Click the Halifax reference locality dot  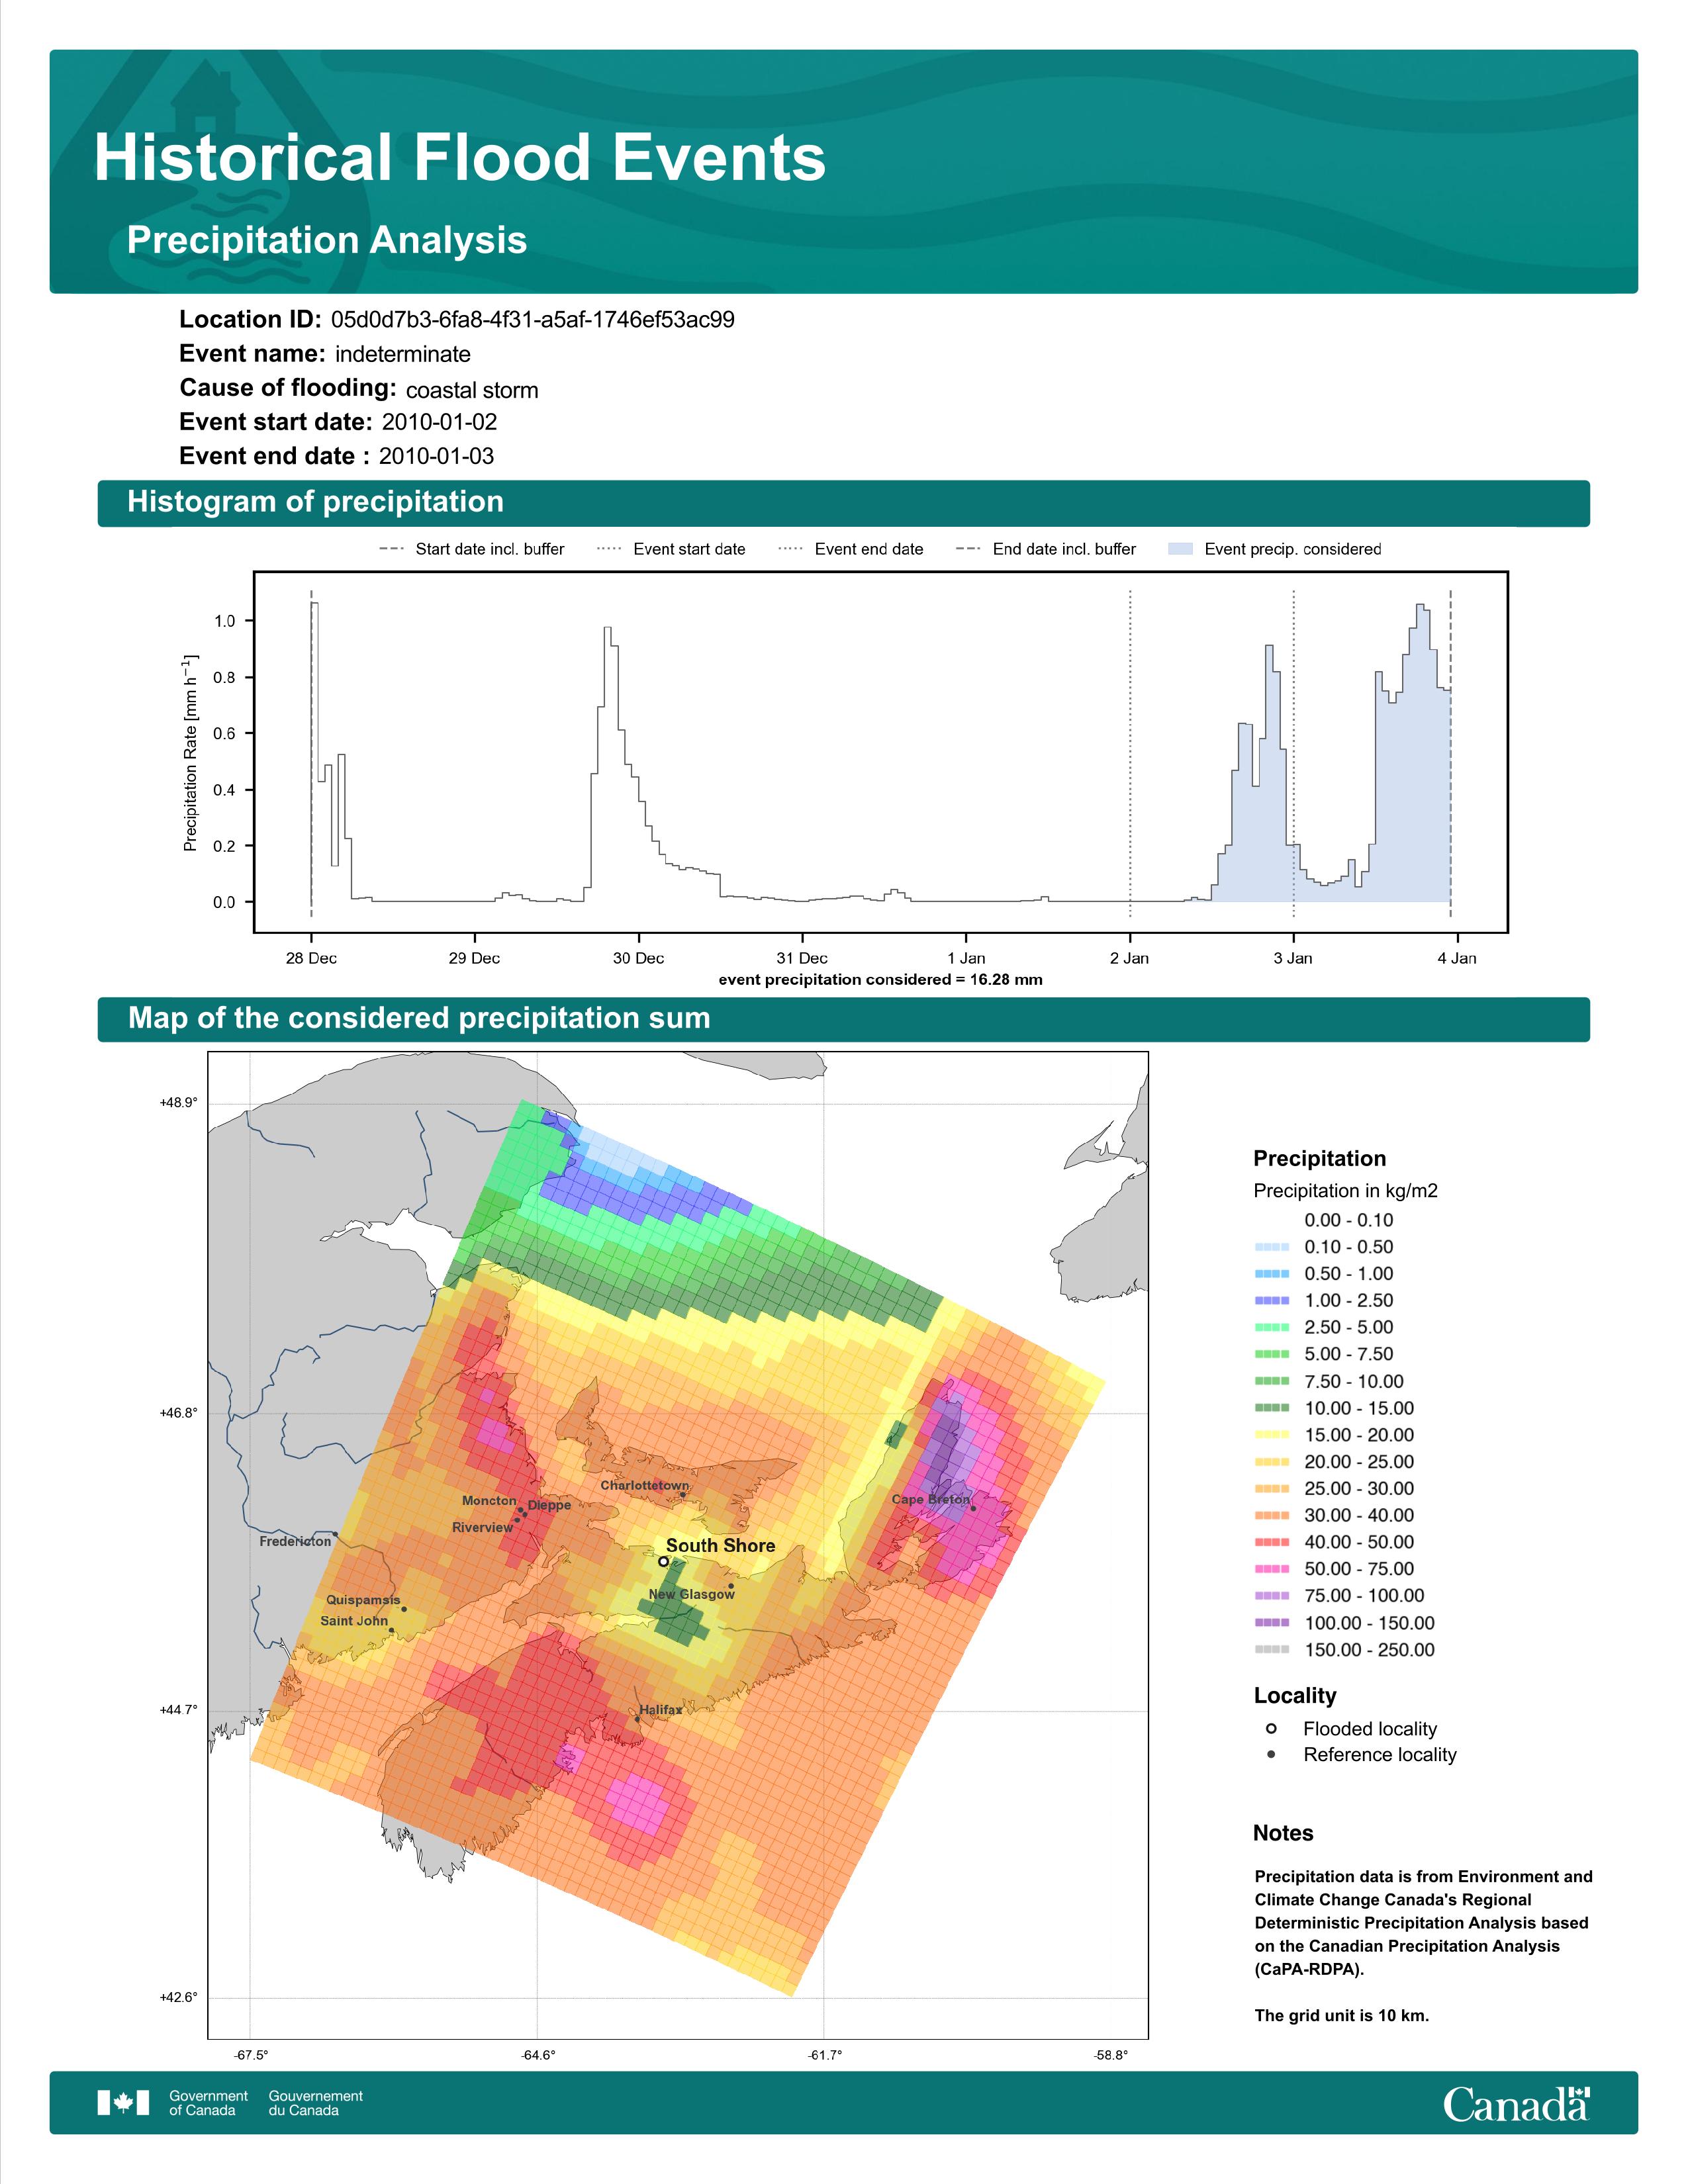[637, 1719]
